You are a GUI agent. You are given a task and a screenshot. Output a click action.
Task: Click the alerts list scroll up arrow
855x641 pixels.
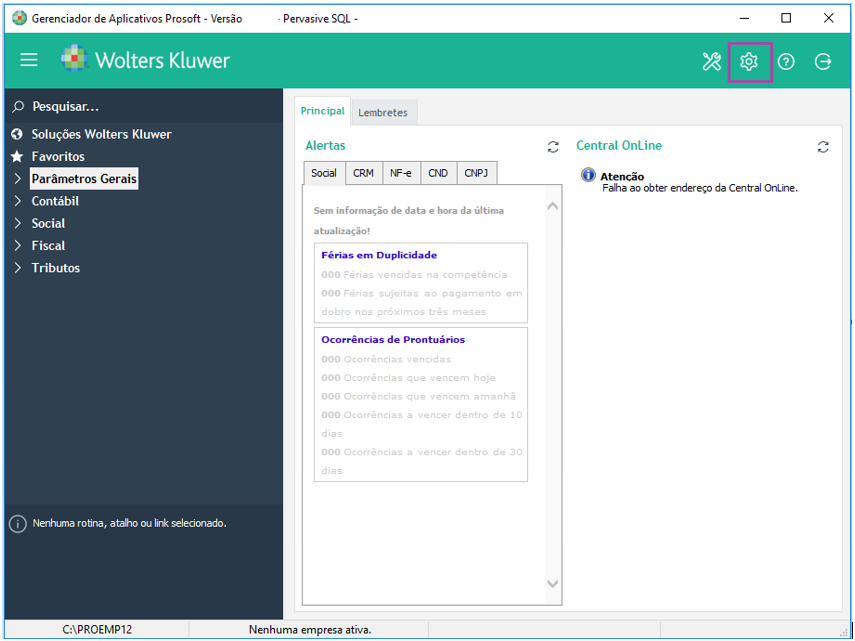click(x=552, y=206)
